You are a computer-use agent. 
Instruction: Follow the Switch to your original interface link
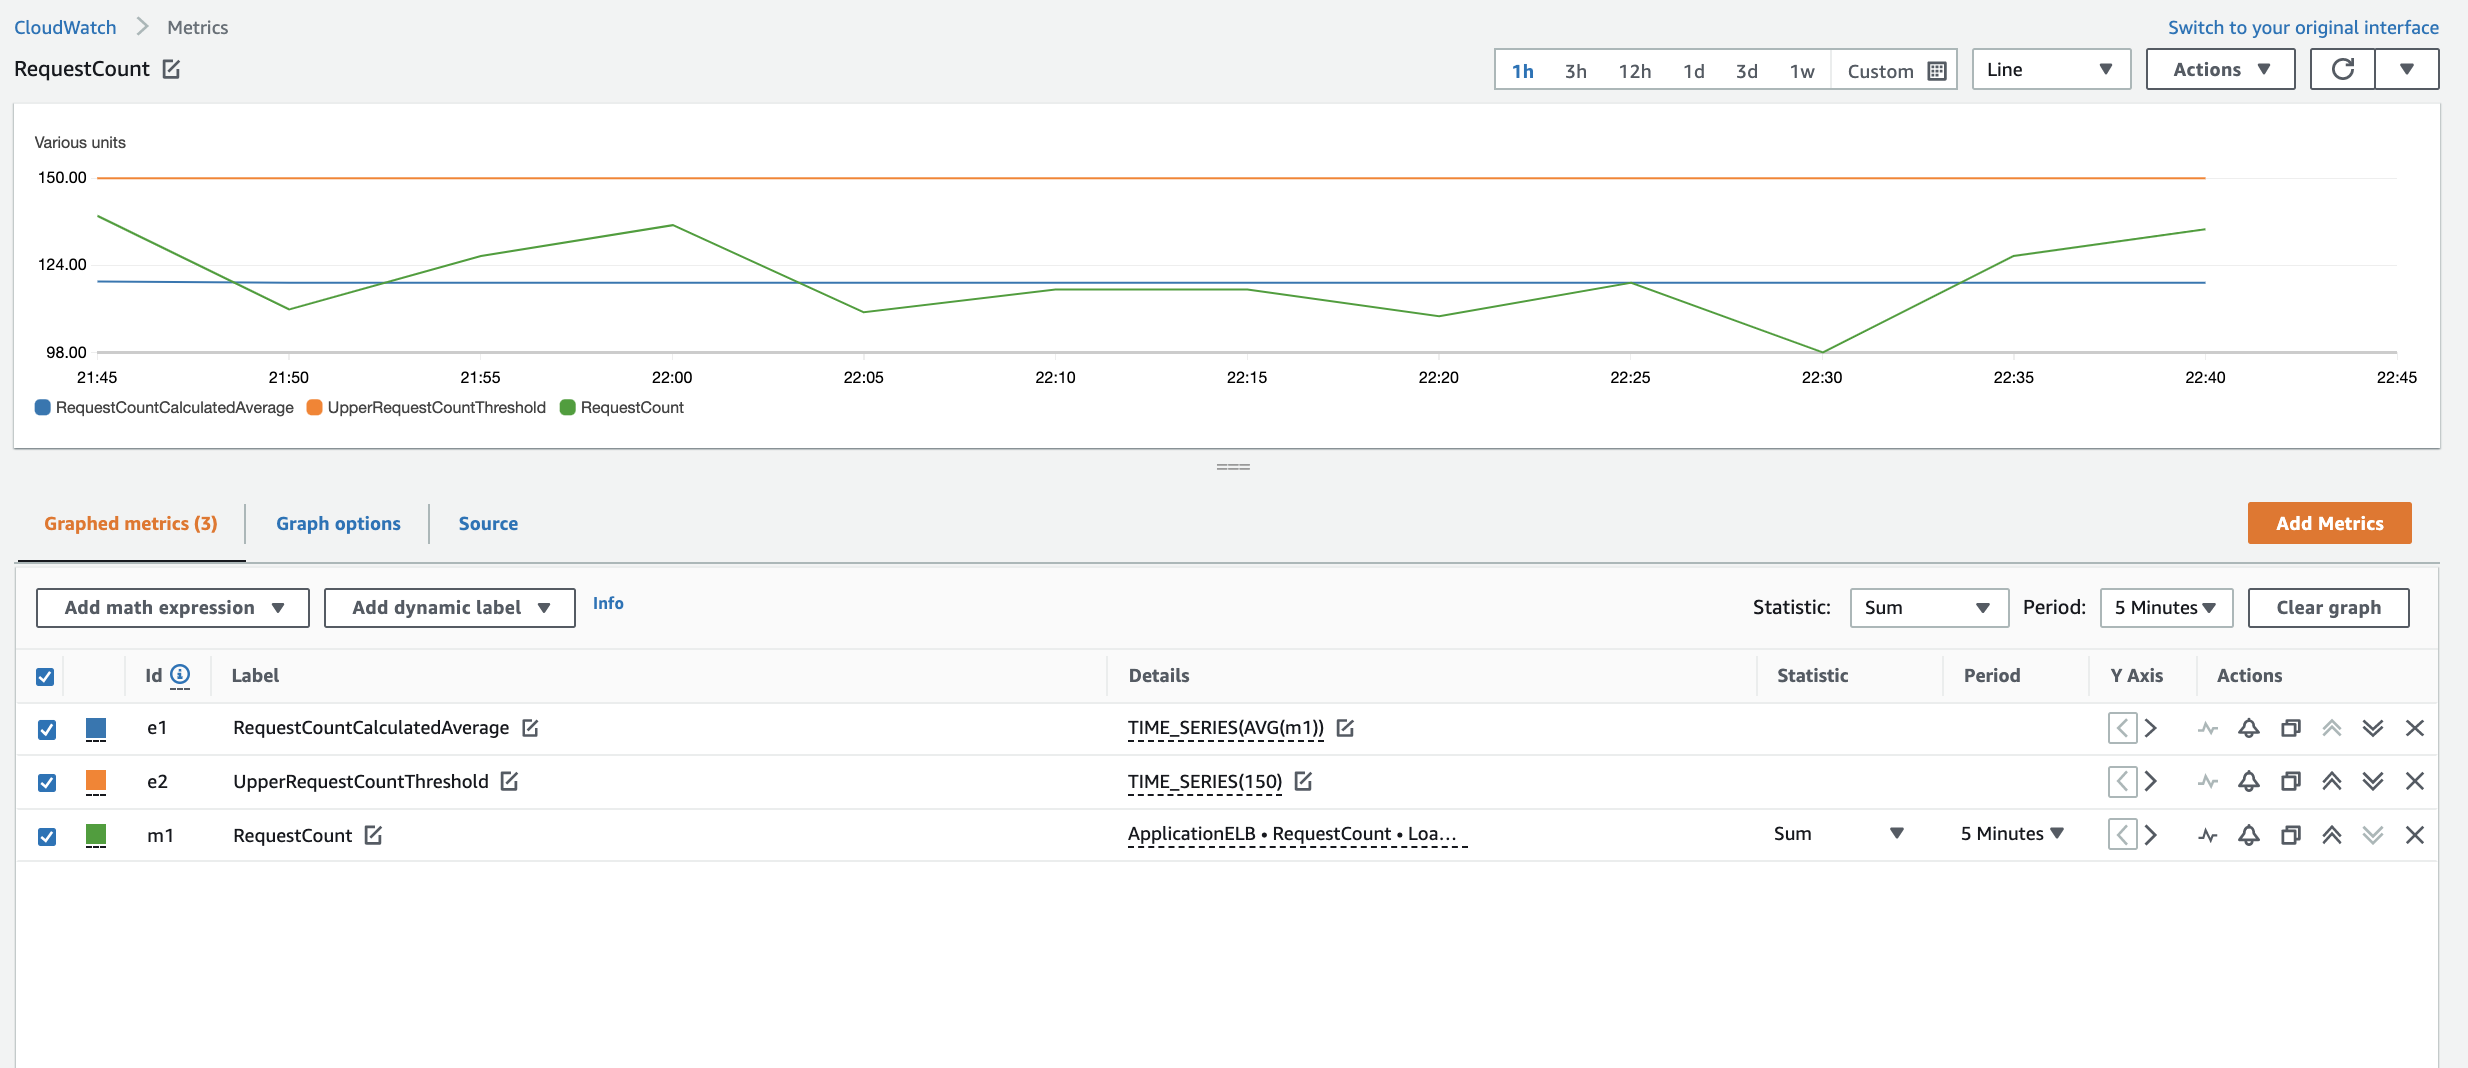point(2302,27)
